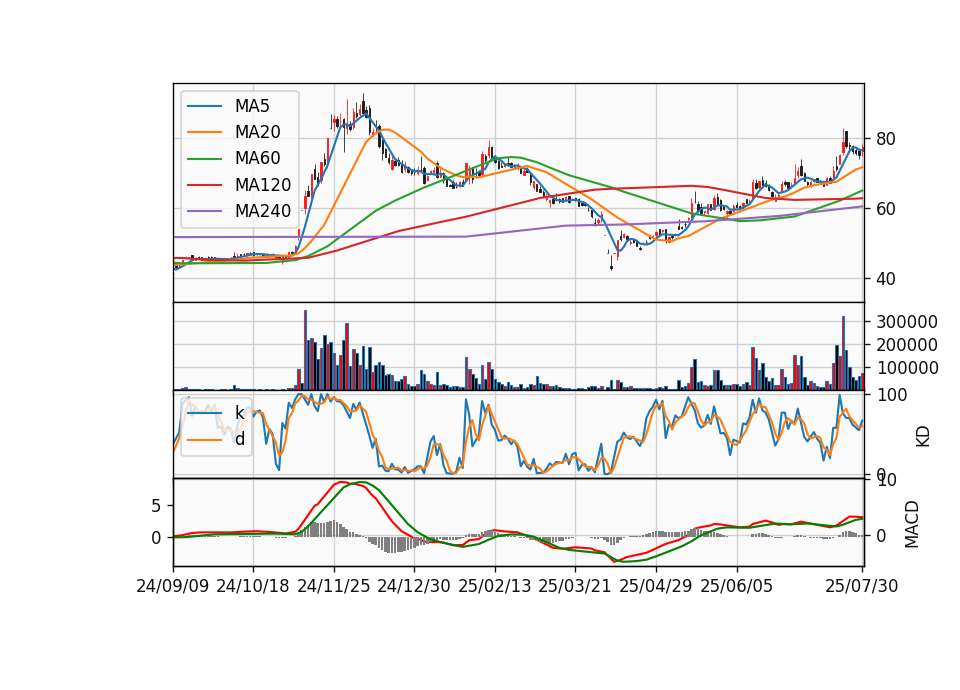Click the 25/04/29 date label
The image size is (960, 690).
pos(656,586)
